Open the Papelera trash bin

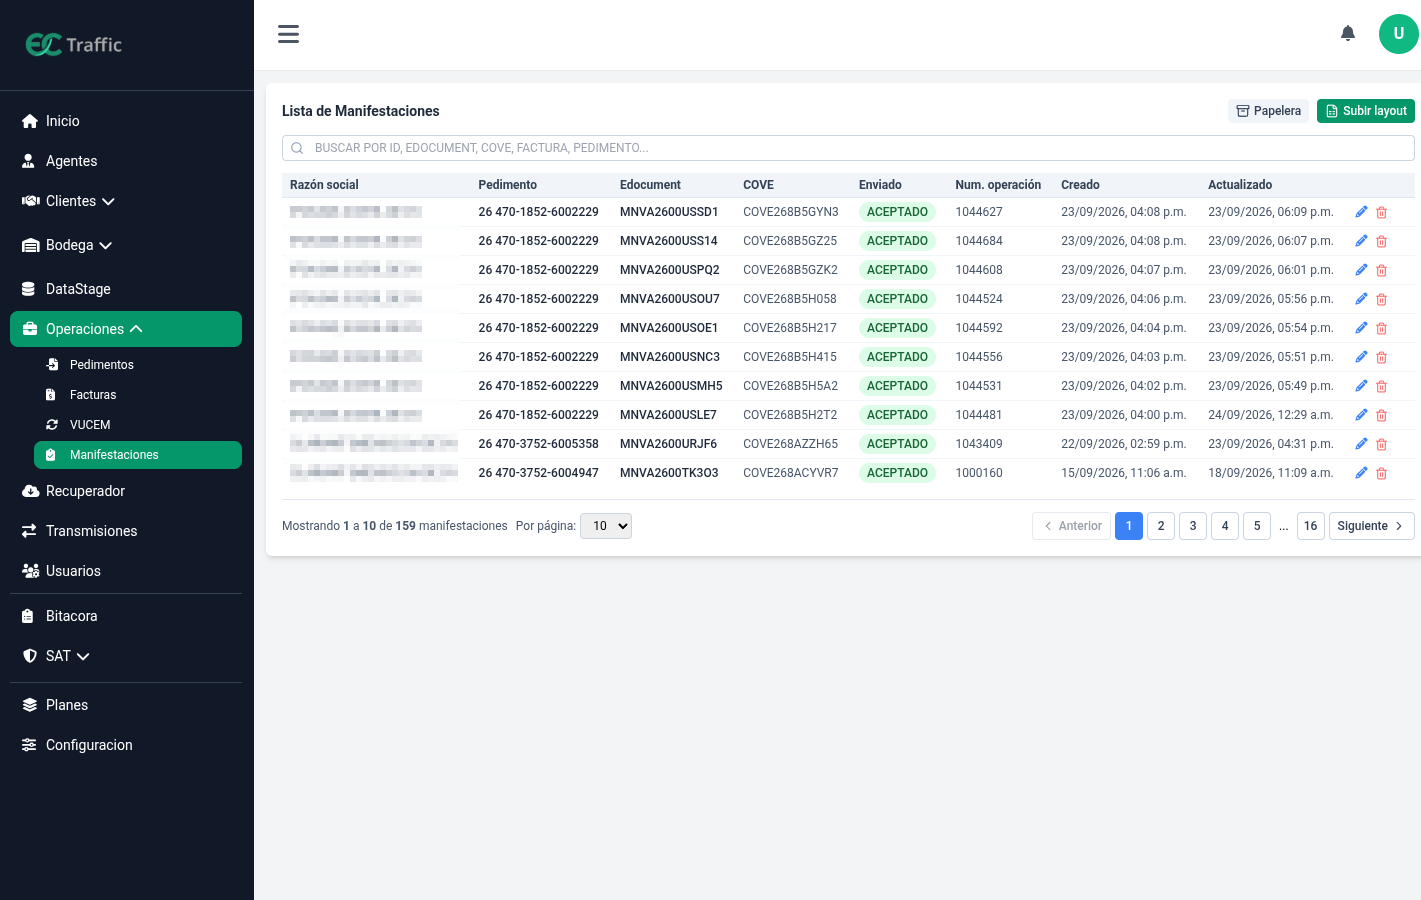pos(1268,111)
